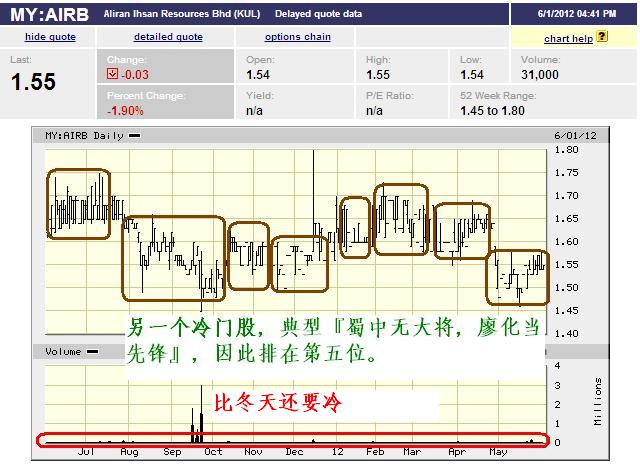Image resolution: width=640 pixels, height=464 pixels.
Task: Click the 1.45 price axis label
Action: [567, 311]
